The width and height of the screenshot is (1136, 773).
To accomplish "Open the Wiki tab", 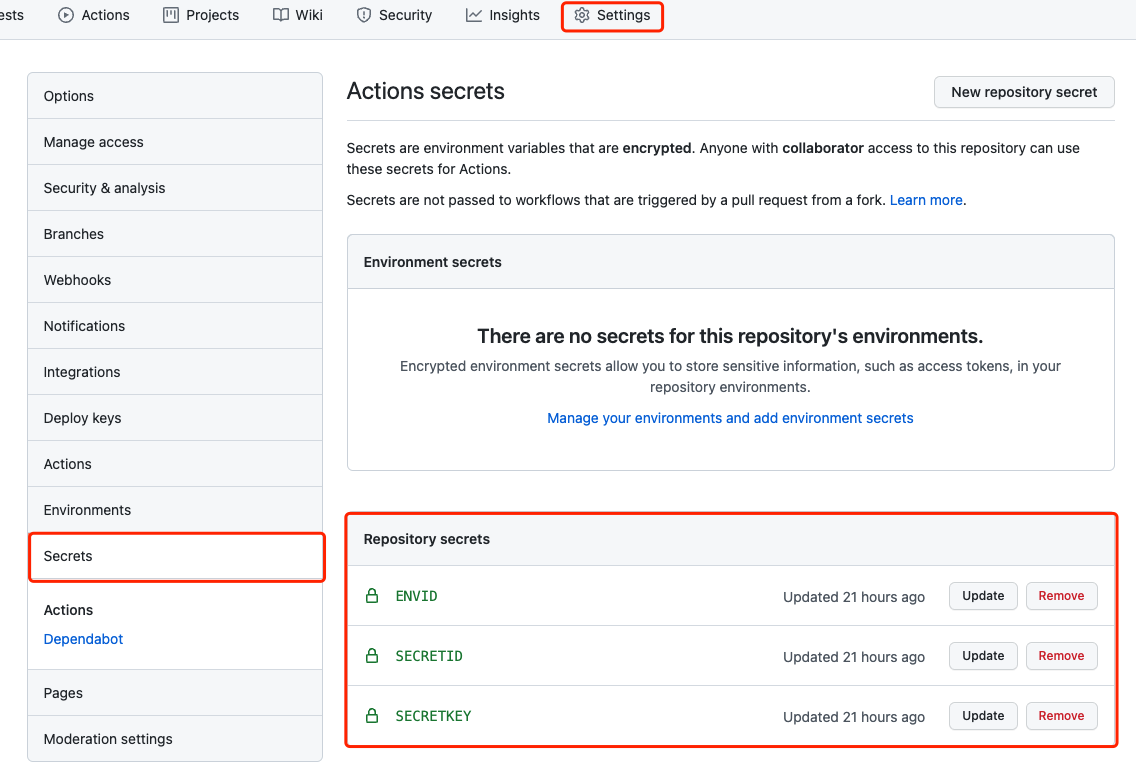I will pos(298,15).
